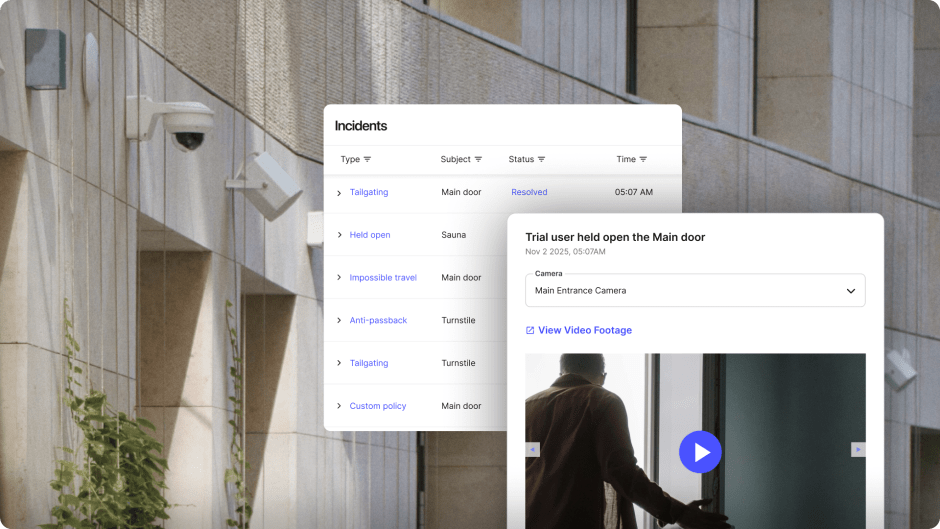Filter incidents by Time column icon
Screen dimensions: 940x529
[x=643, y=160]
